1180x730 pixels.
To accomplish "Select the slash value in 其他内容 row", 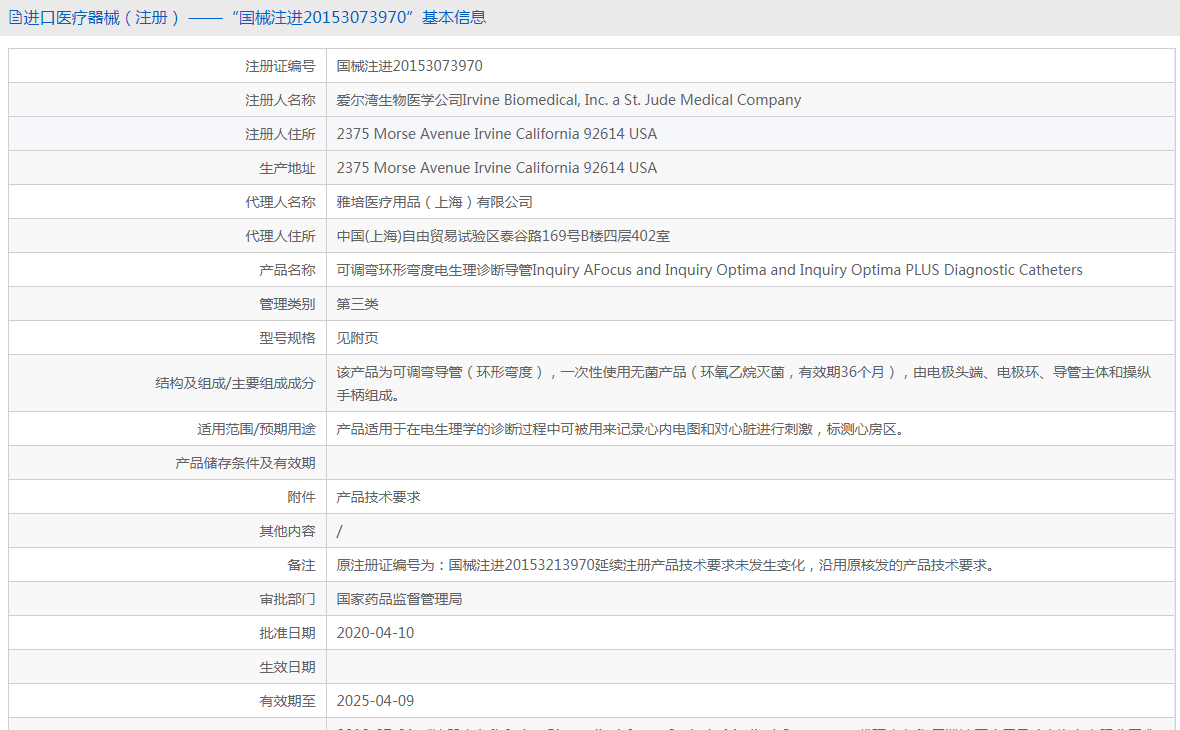I will (x=339, y=531).
